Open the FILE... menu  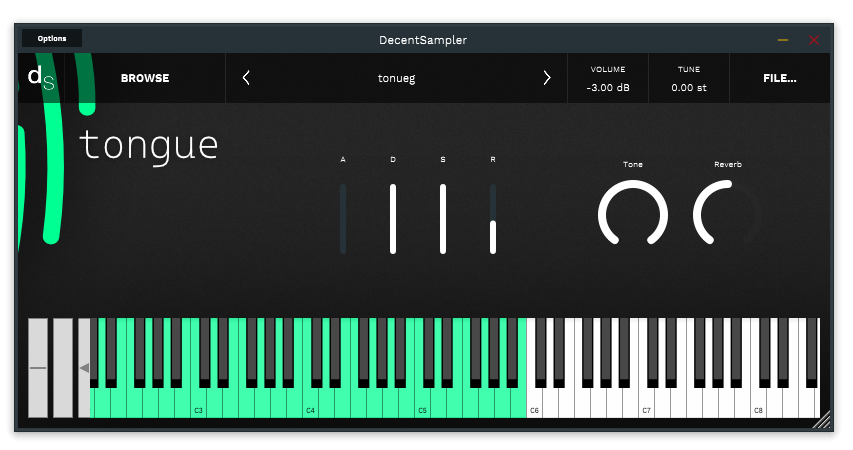tap(780, 78)
